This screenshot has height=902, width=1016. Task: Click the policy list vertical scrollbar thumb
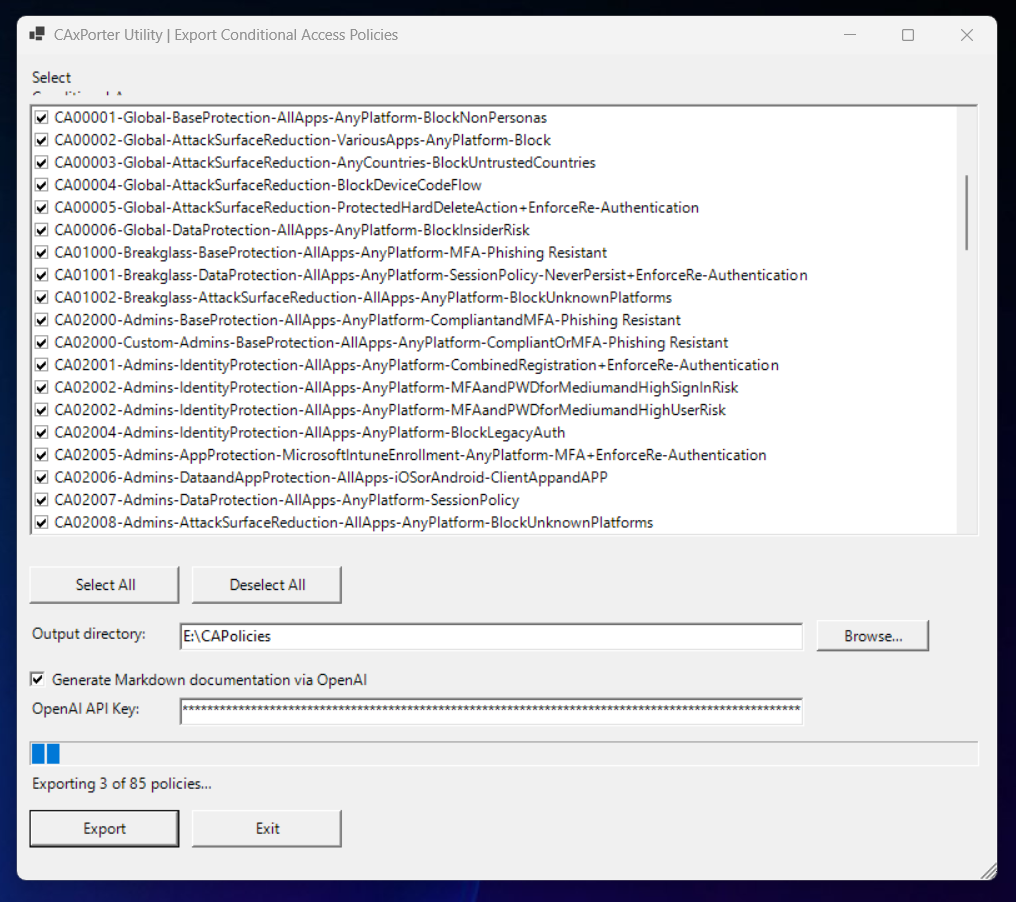[x=966, y=212]
